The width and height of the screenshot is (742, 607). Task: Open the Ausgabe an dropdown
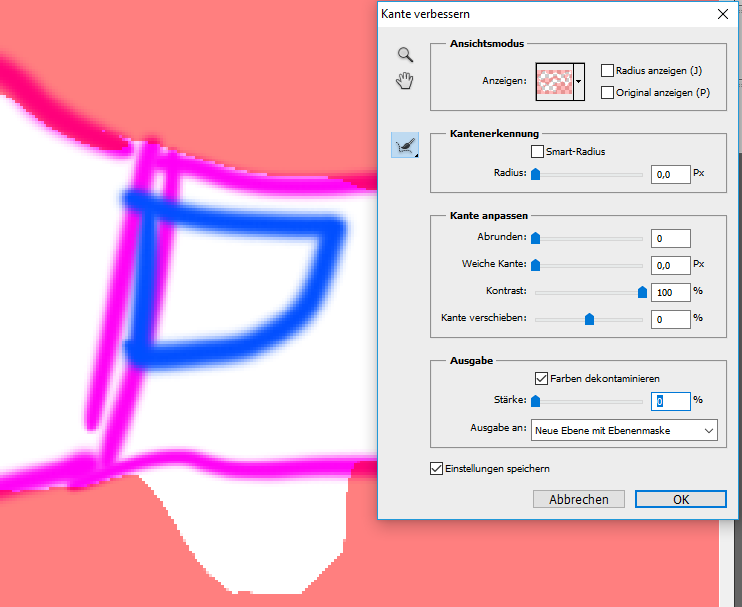click(x=624, y=431)
